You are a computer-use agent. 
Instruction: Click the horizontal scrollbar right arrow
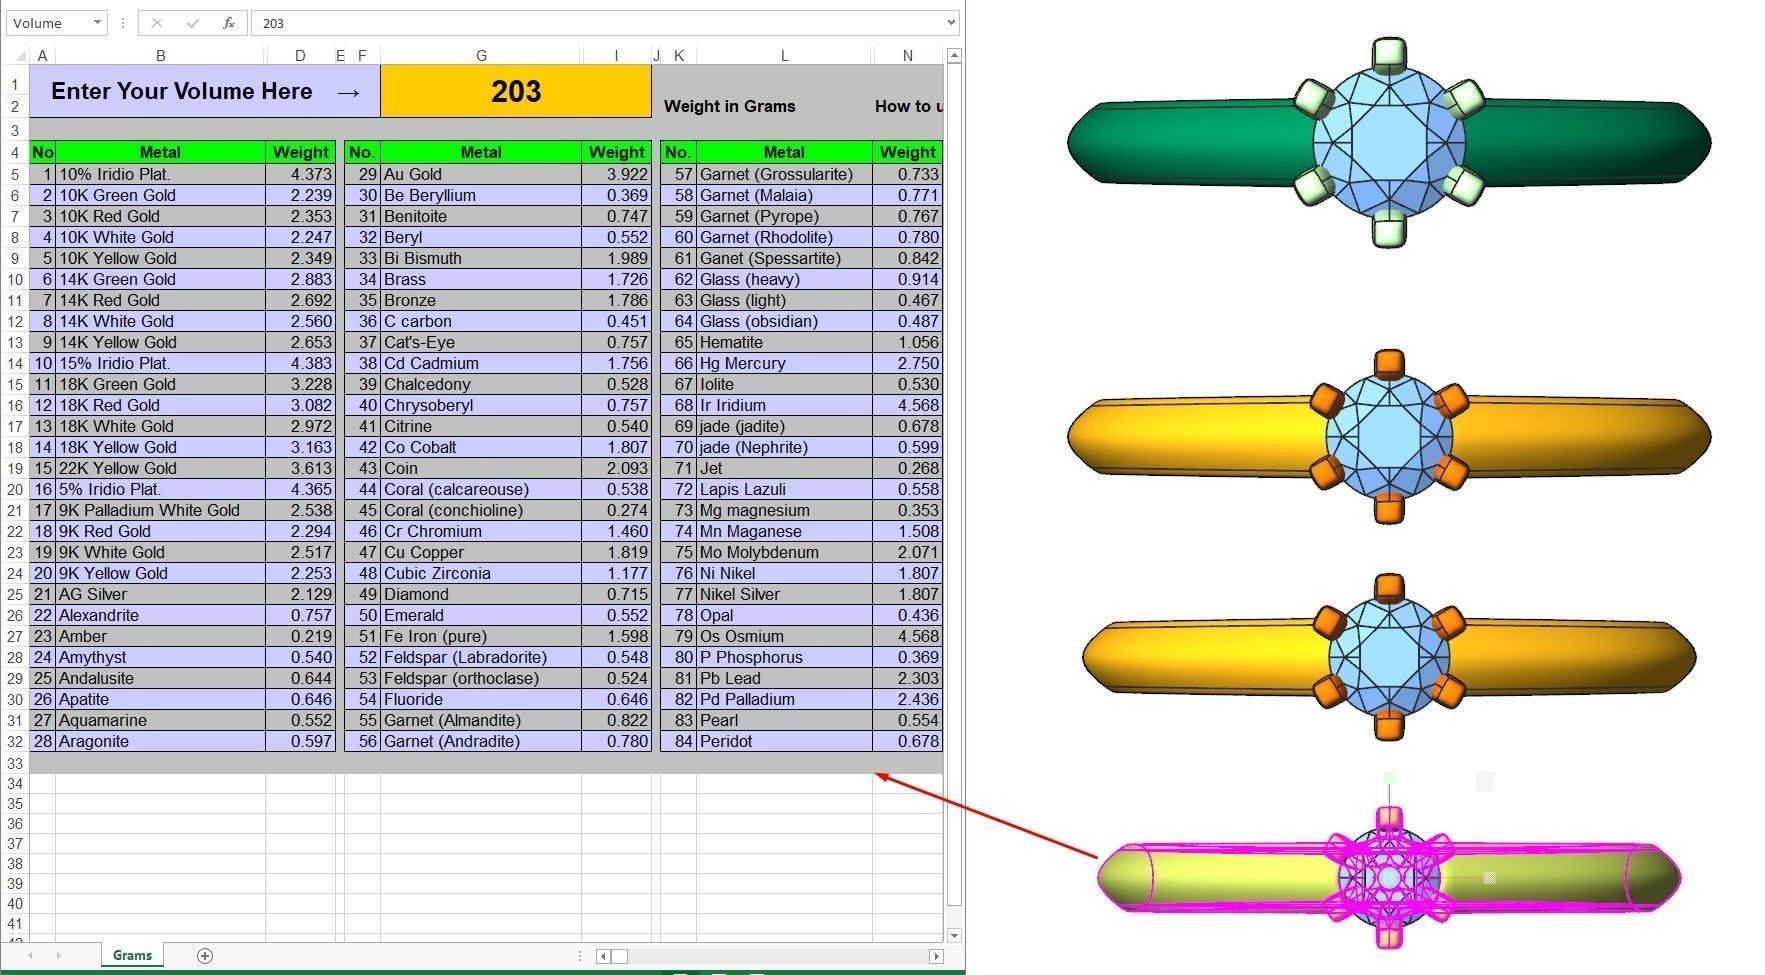936,956
